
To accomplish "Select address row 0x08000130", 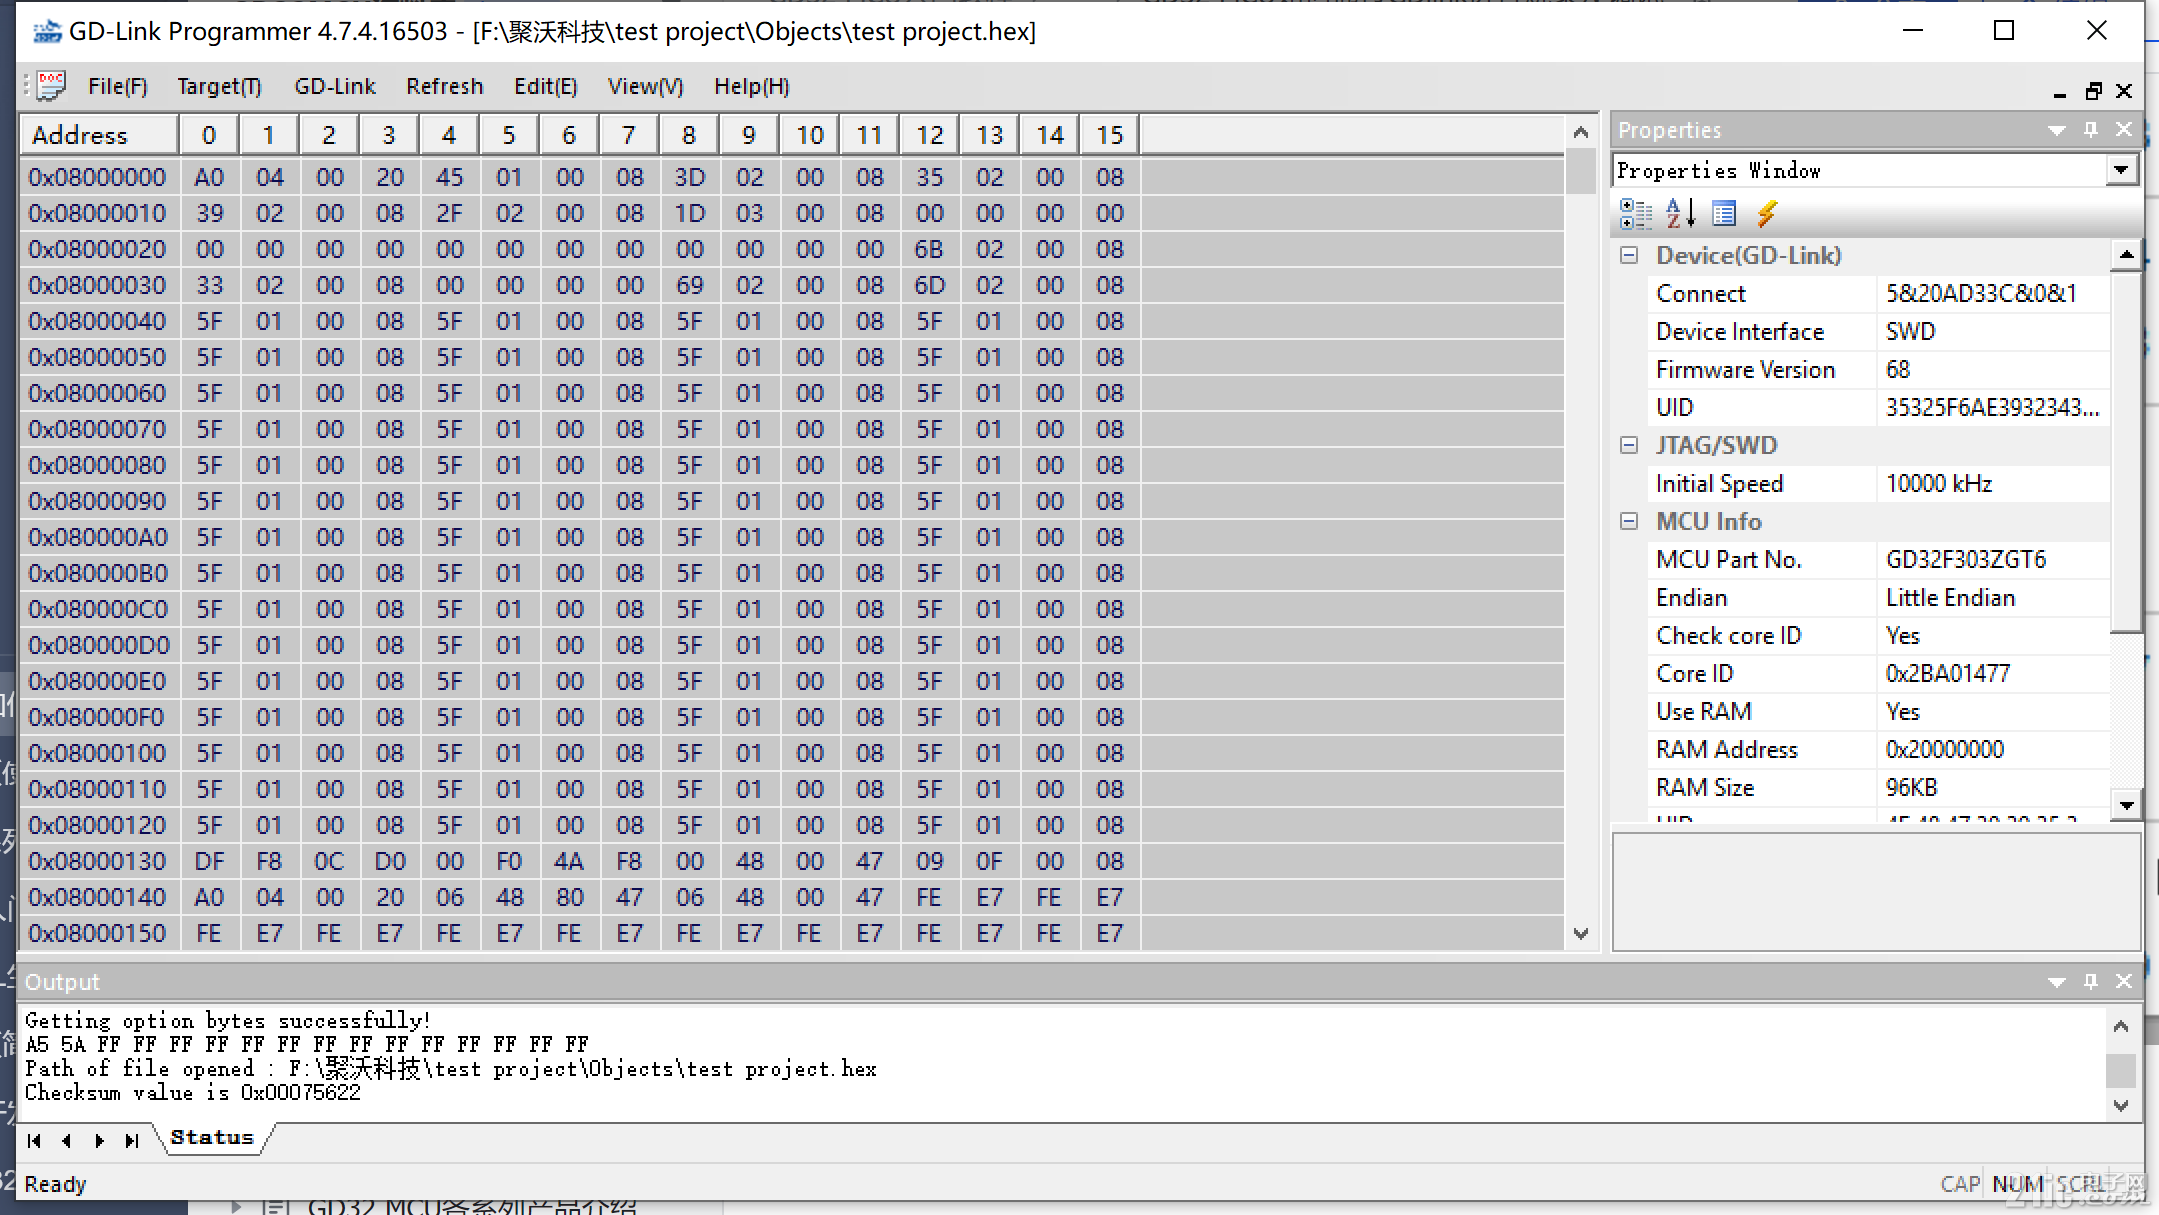I will point(97,861).
